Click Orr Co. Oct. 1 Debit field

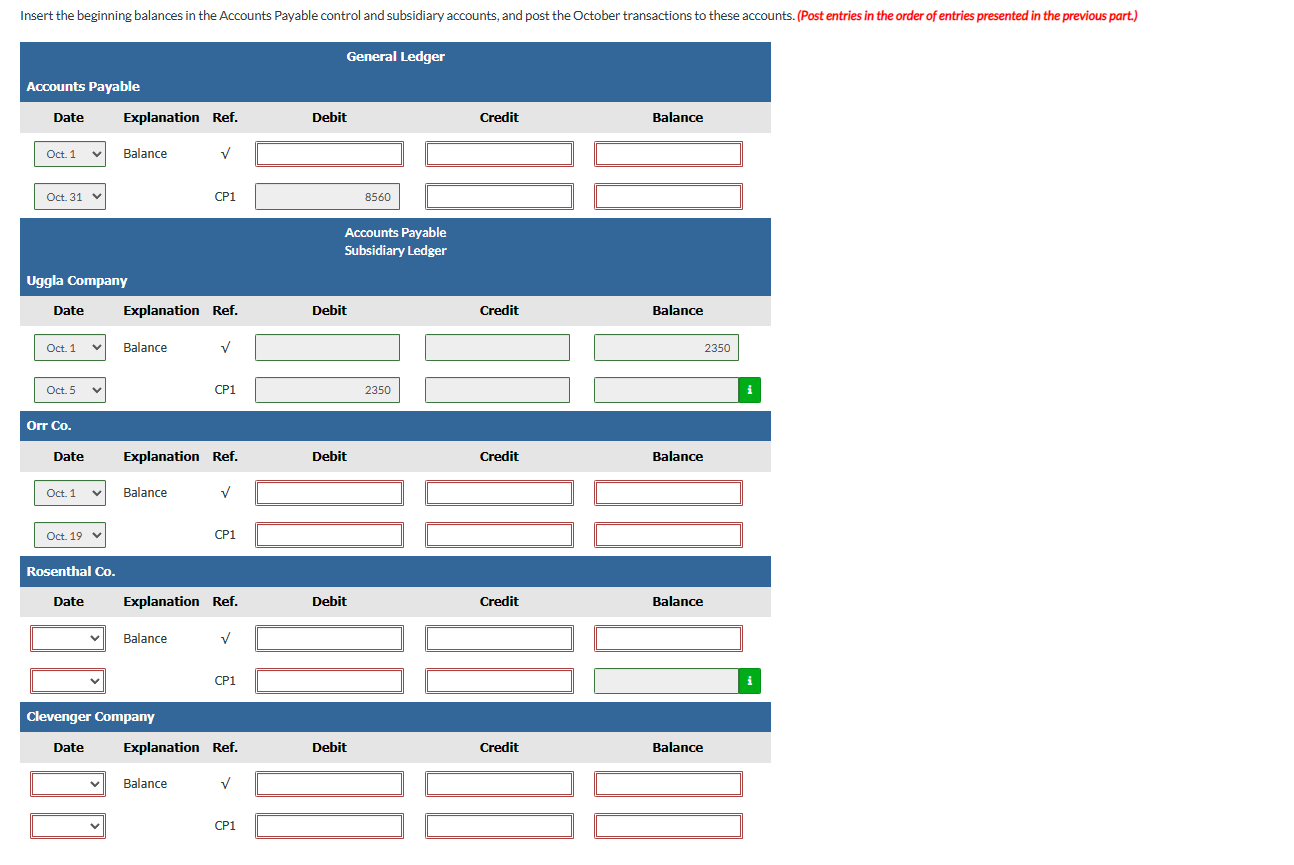[329, 493]
